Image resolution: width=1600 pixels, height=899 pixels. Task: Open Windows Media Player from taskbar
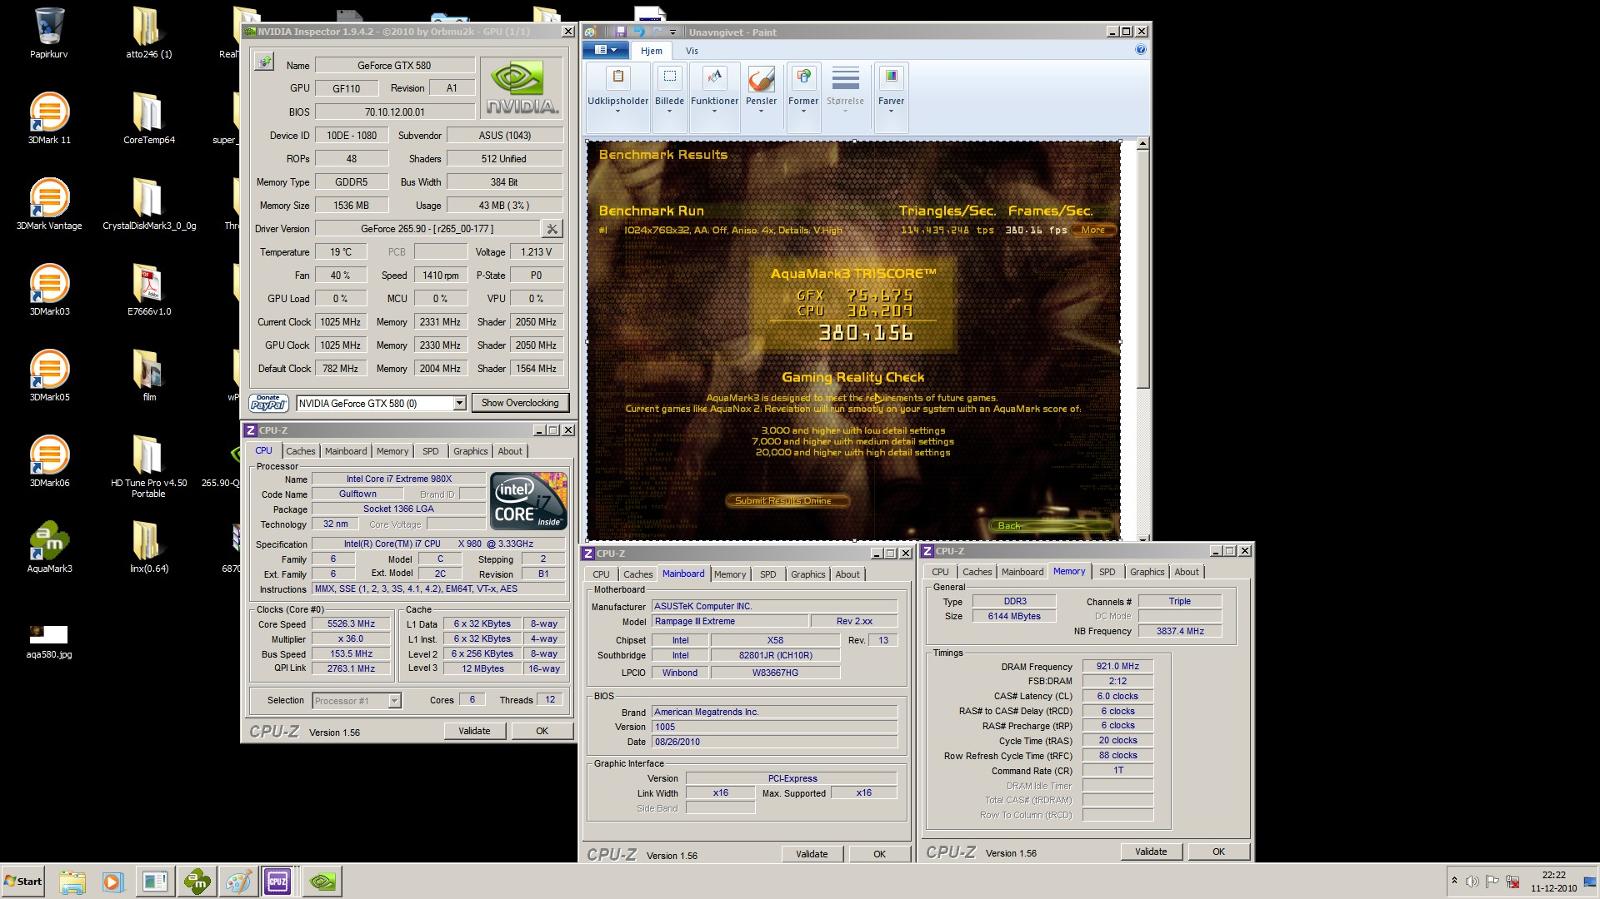point(112,882)
